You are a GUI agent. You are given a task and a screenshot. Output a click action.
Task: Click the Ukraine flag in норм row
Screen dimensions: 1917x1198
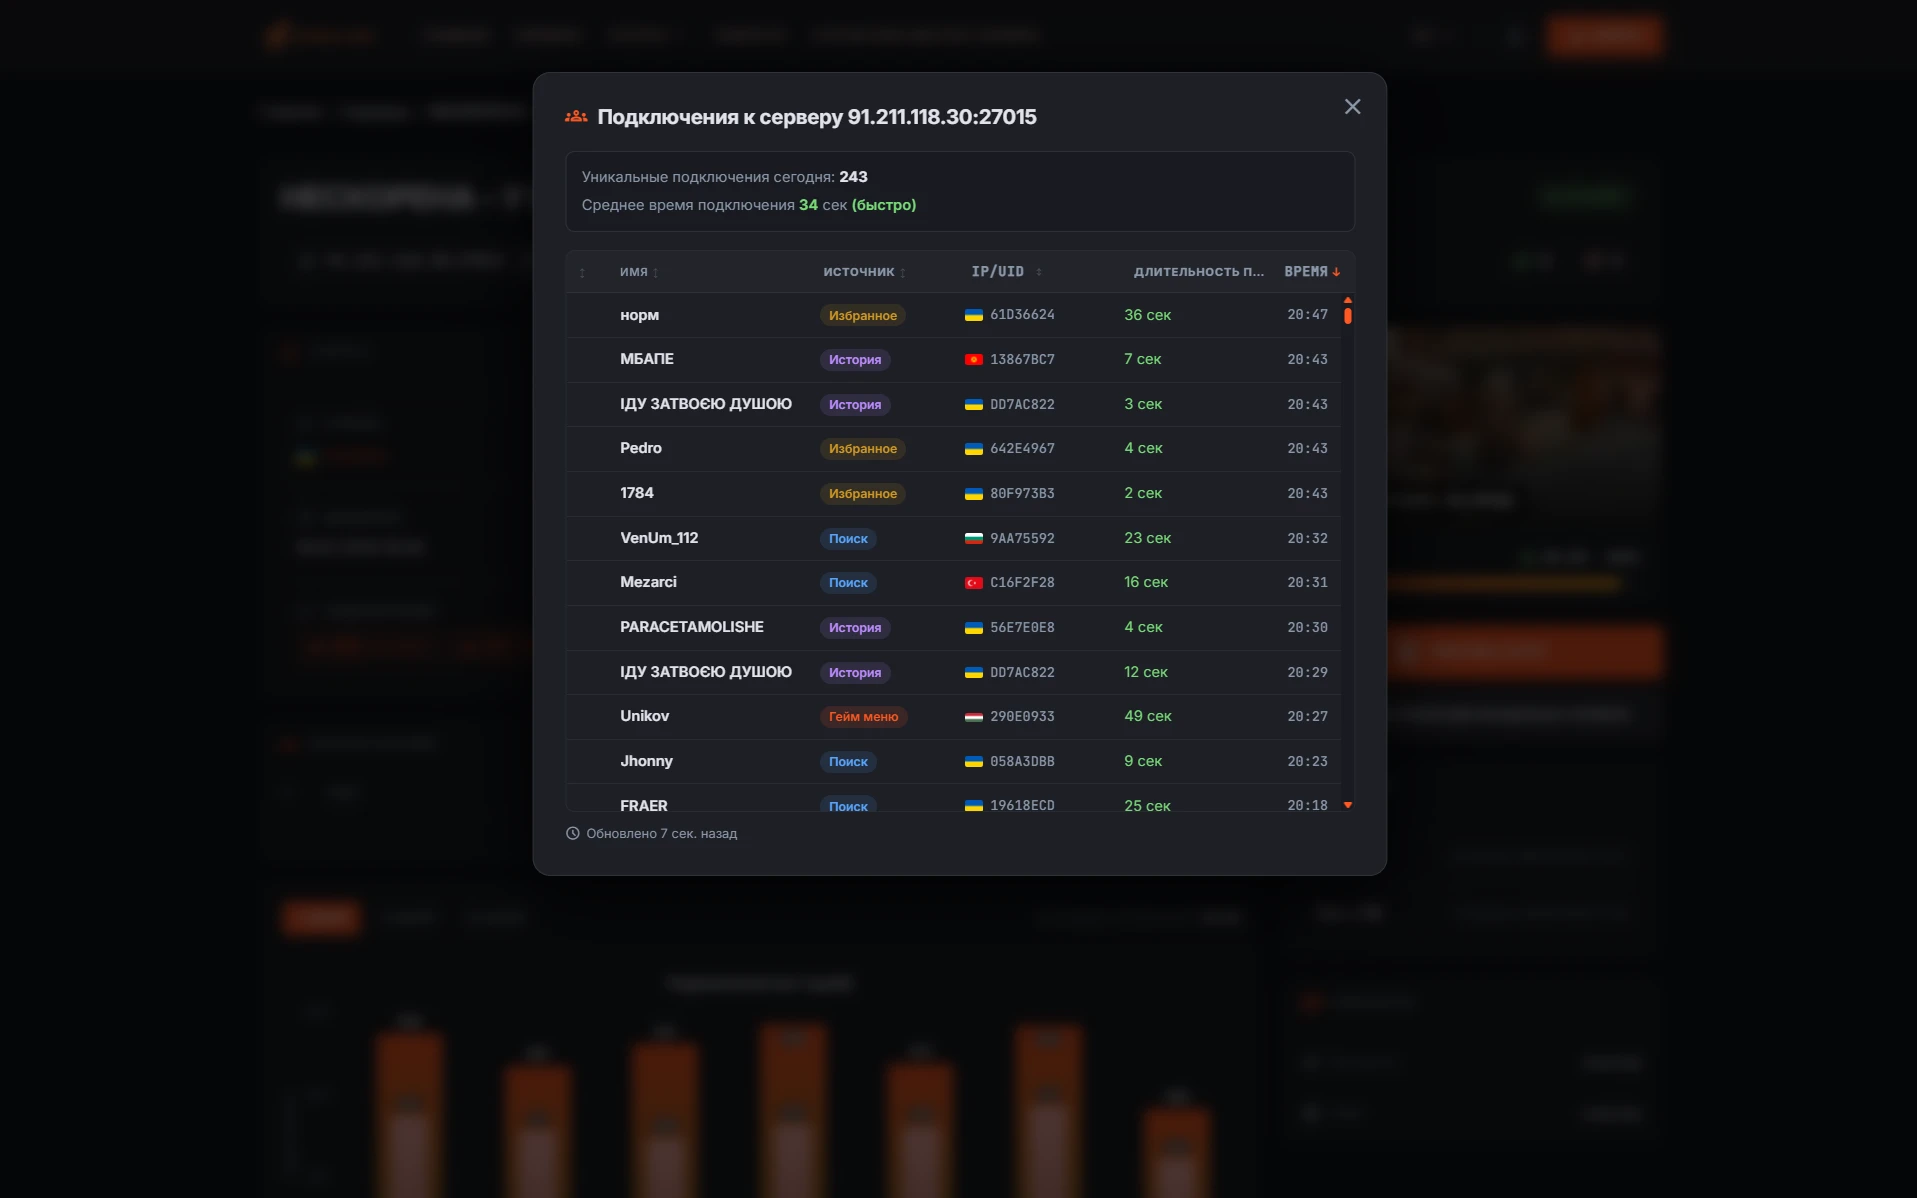(973, 315)
